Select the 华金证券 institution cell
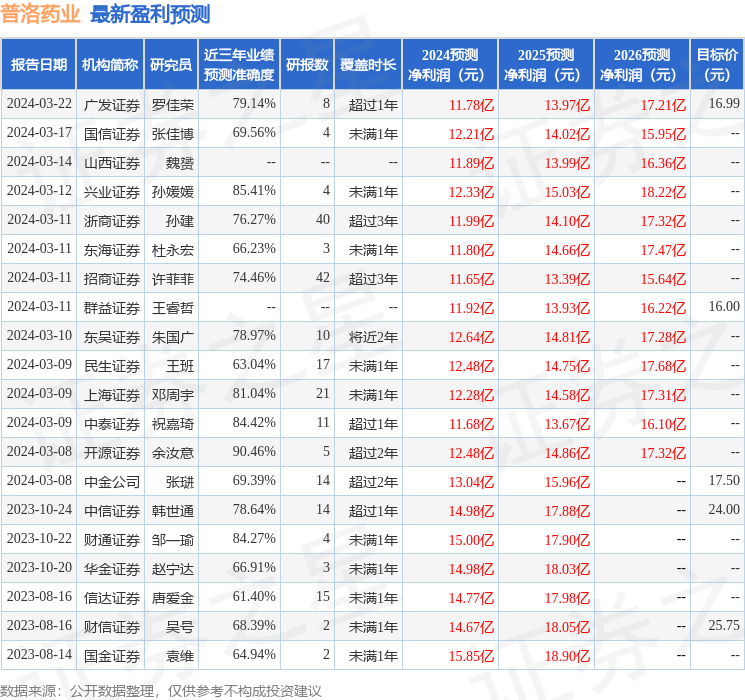The width and height of the screenshot is (745, 700). click(x=112, y=569)
